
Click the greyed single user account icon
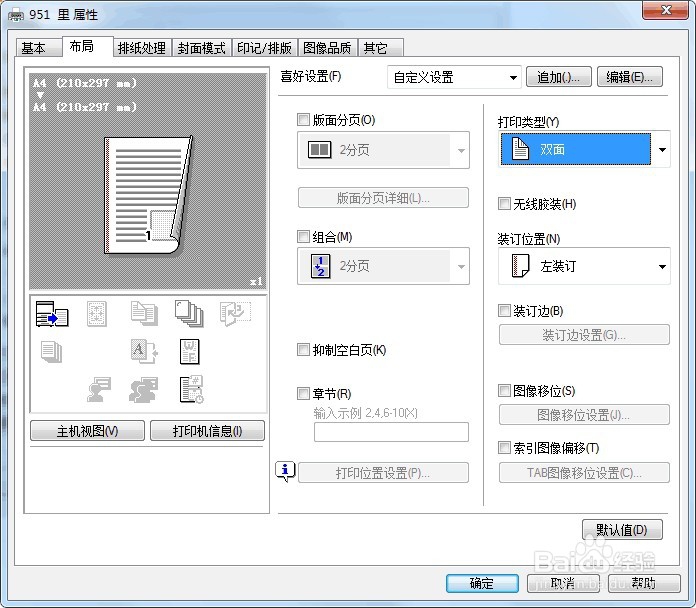click(x=99, y=390)
